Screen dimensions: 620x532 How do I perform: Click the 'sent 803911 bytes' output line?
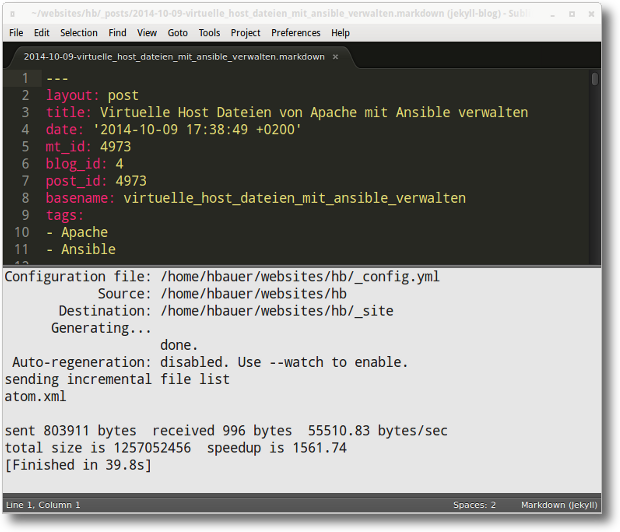226,431
